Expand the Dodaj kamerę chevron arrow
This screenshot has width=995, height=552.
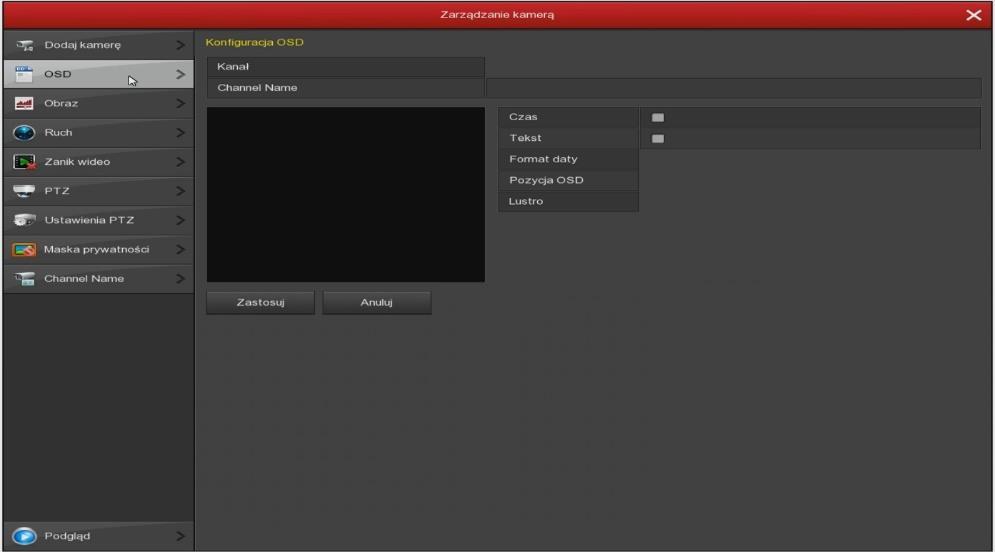(180, 45)
